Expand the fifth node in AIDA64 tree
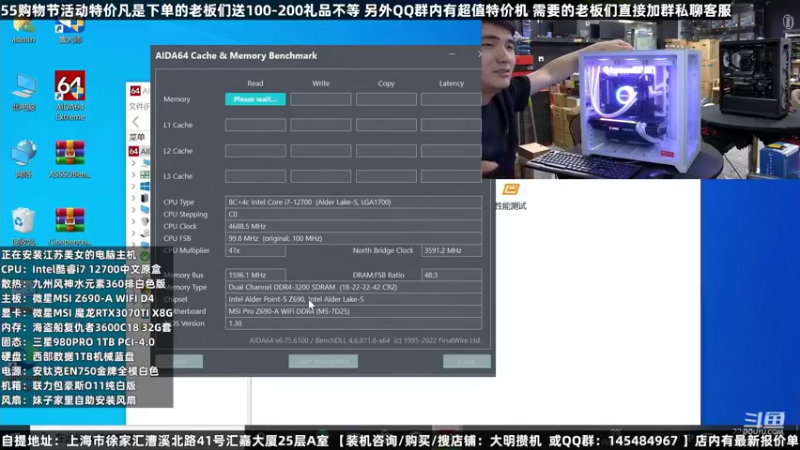Image resolution: width=800 pixels, height=450 pixels. click(x=134, y=210)
